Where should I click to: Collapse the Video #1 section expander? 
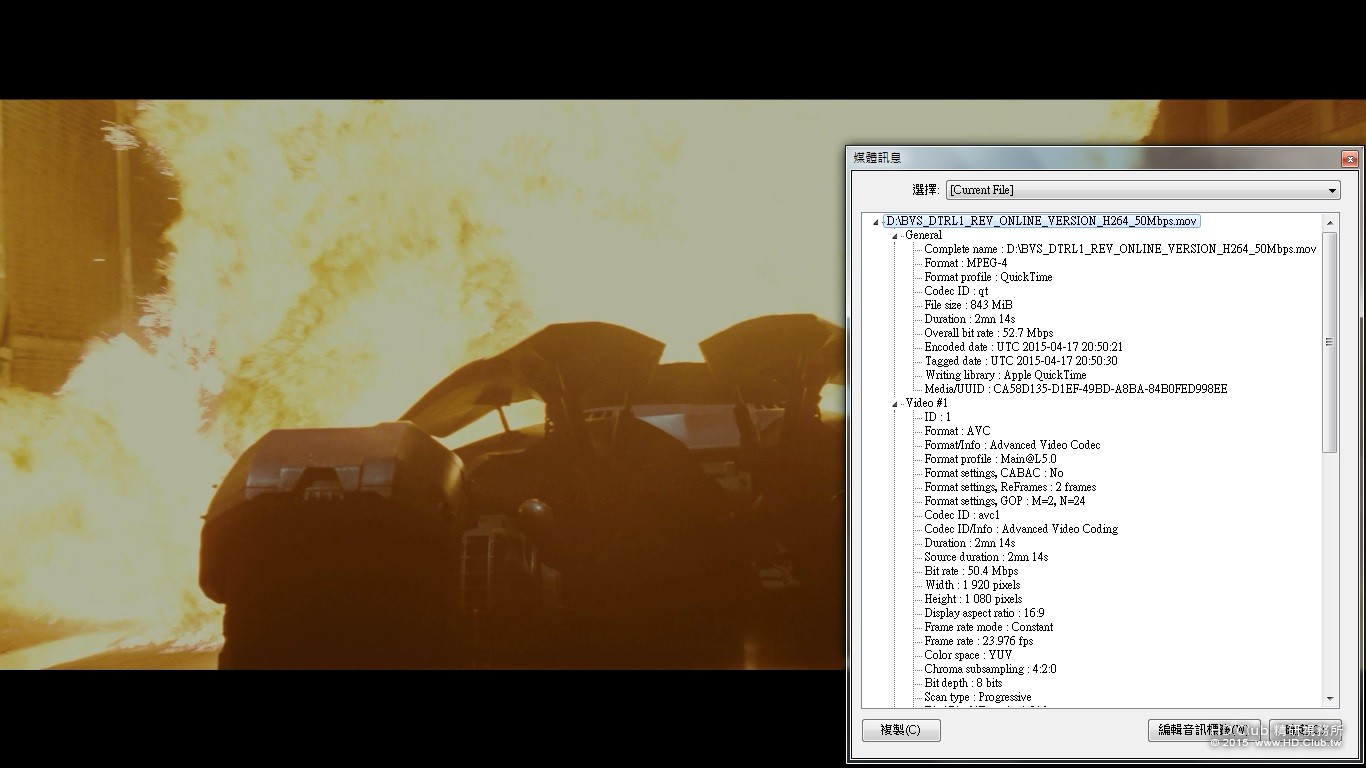pyautogui.click(x=895, y=404)
